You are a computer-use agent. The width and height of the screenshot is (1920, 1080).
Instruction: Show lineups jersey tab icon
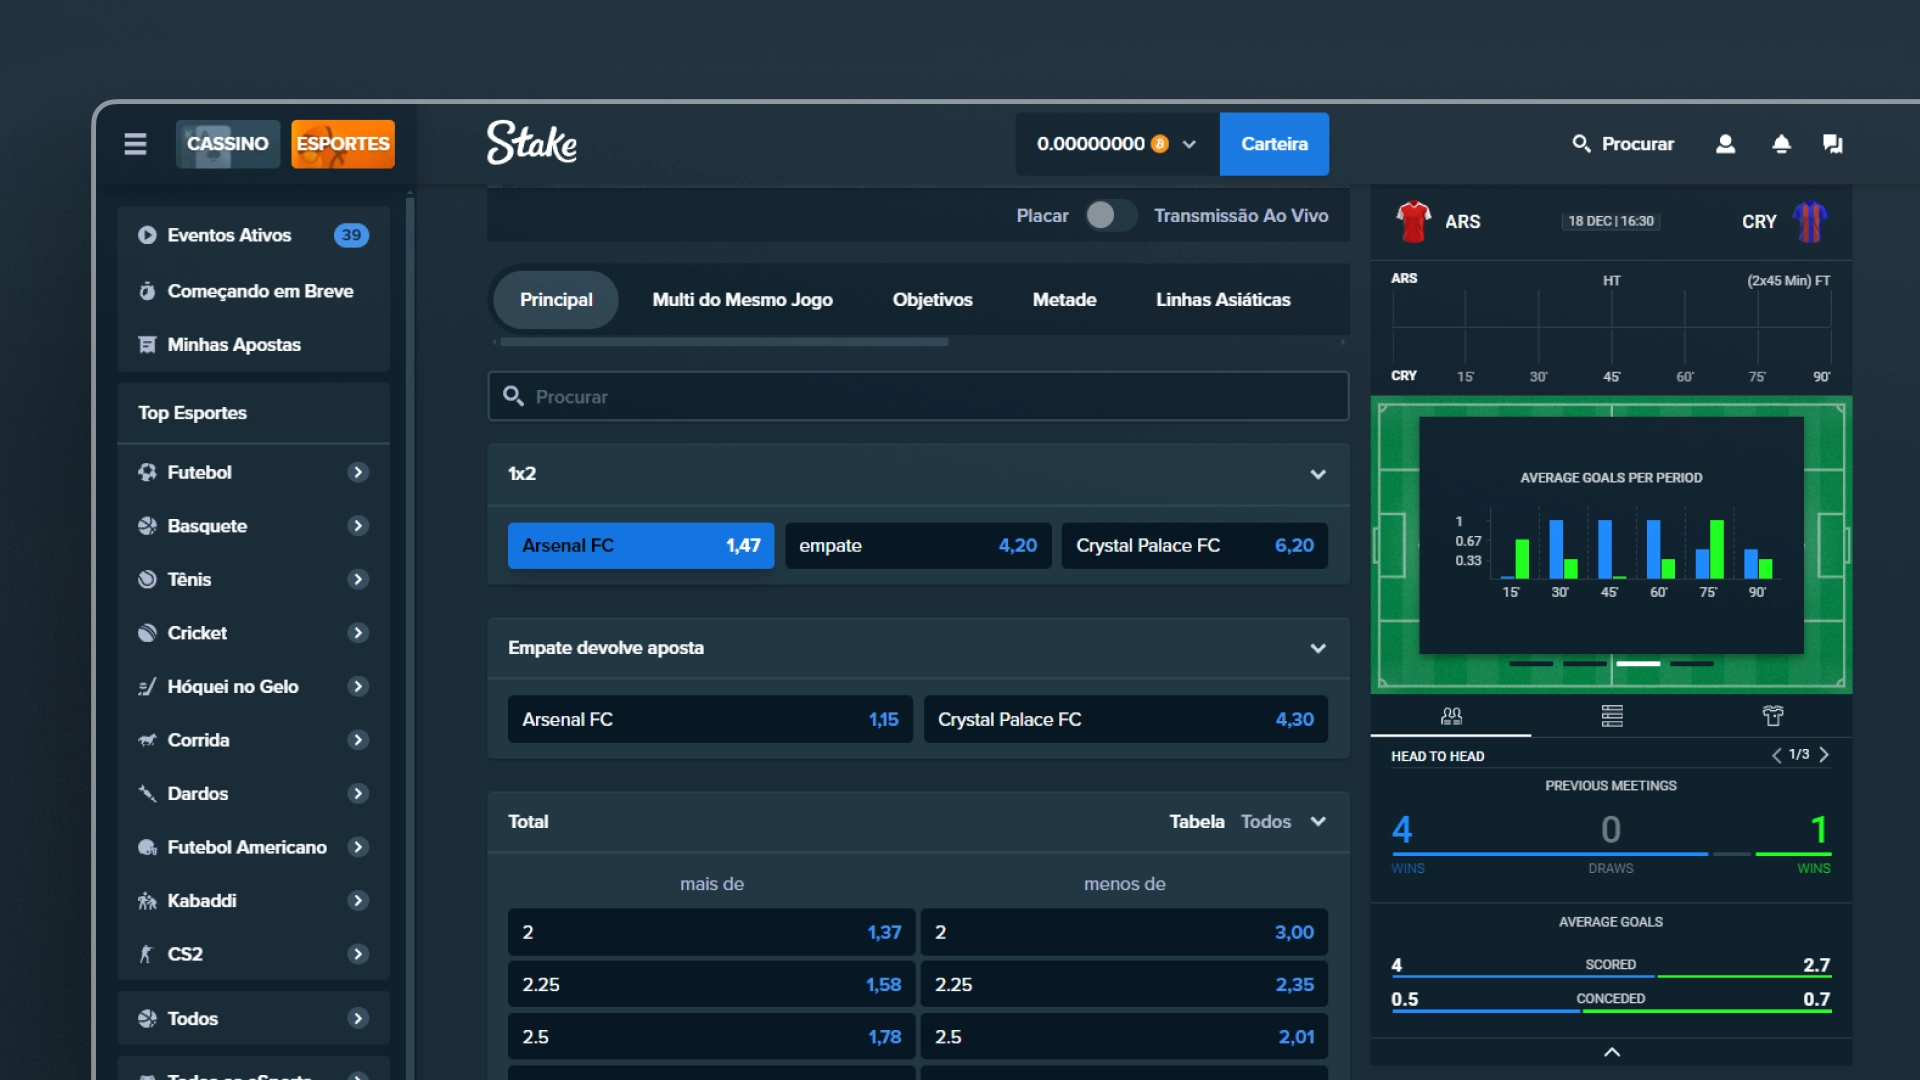1773,716
